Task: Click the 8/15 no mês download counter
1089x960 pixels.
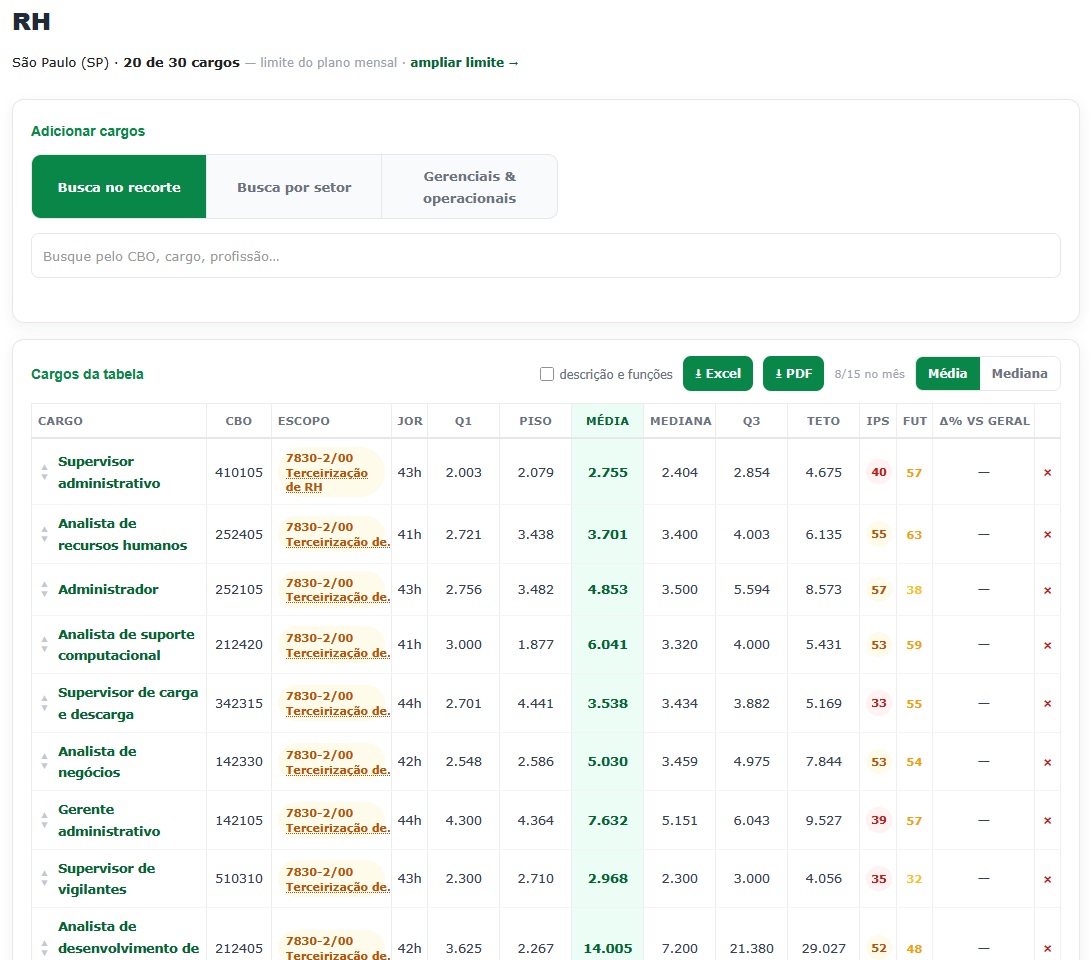Action: [x=870, y=374]
